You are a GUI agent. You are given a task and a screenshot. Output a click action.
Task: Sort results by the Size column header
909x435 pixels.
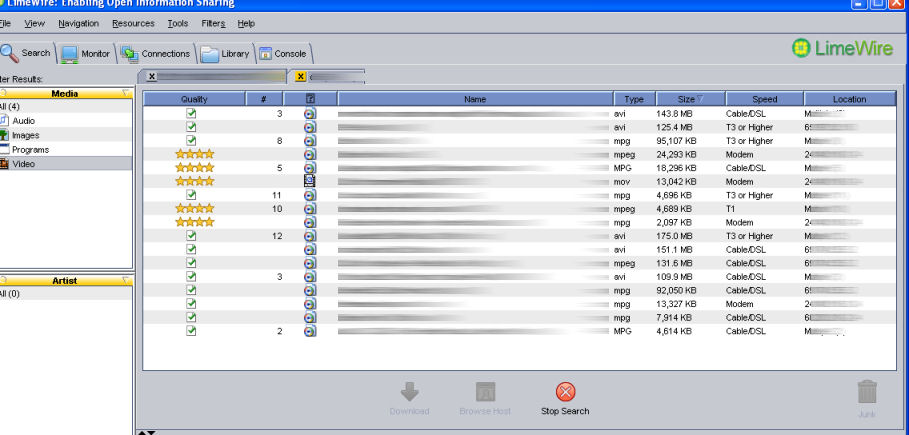689,99
